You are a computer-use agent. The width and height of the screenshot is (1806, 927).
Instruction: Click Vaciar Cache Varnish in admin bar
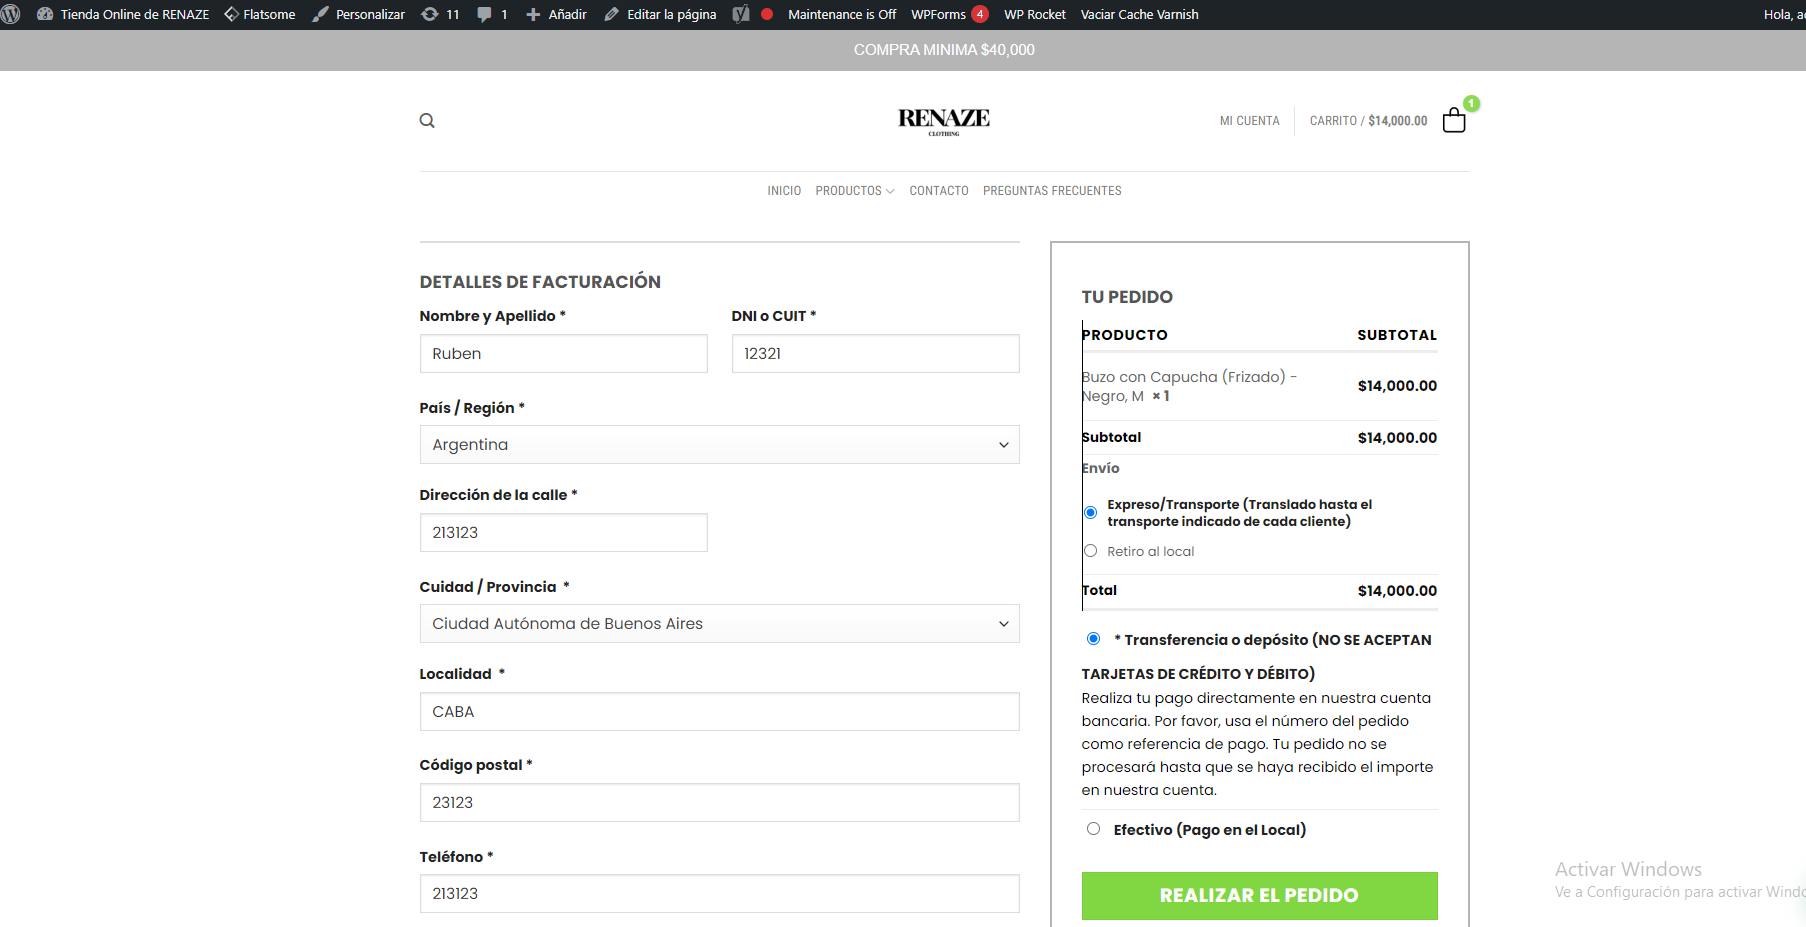tap(1139, 14)
